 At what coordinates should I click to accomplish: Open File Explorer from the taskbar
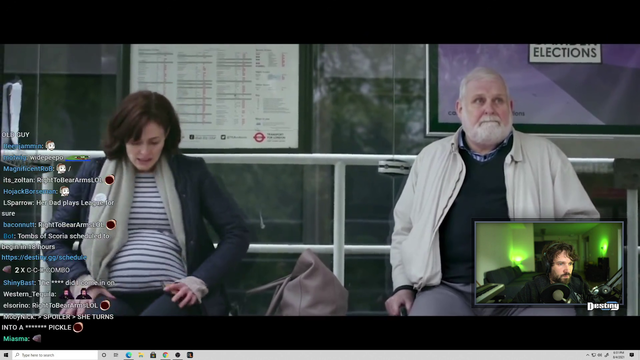[x=141, y=355]
